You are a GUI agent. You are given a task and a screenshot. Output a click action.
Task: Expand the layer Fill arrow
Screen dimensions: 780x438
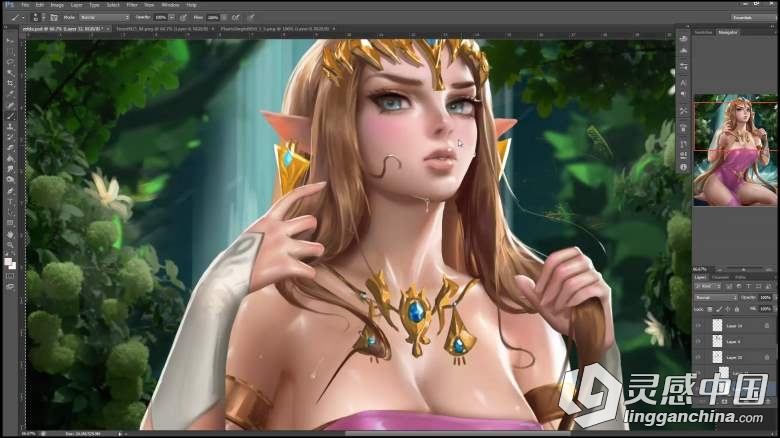pyautogui.click(x=776, y=309)
